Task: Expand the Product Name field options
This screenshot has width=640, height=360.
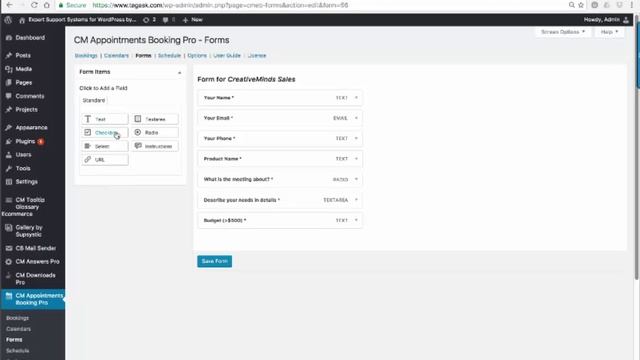Action: click(x=356, y=159)
